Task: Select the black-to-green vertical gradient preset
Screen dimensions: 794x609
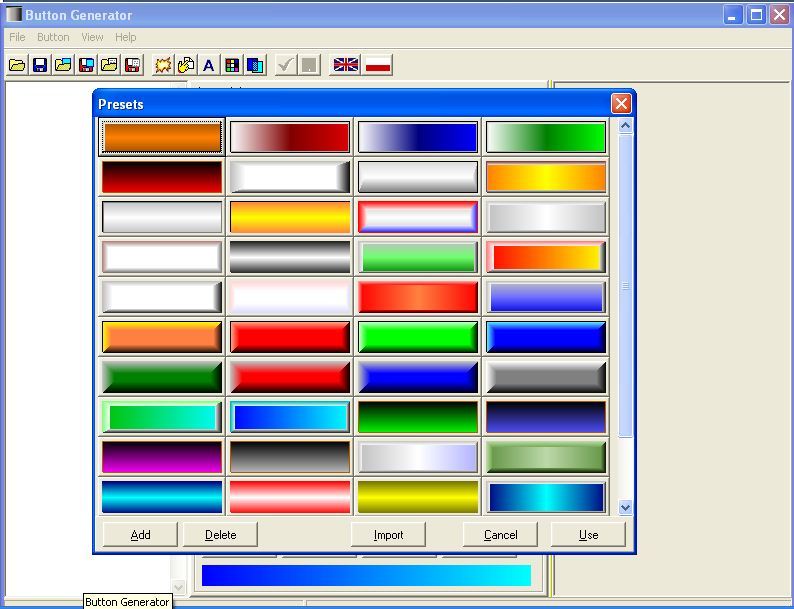Action: (418, 417)
